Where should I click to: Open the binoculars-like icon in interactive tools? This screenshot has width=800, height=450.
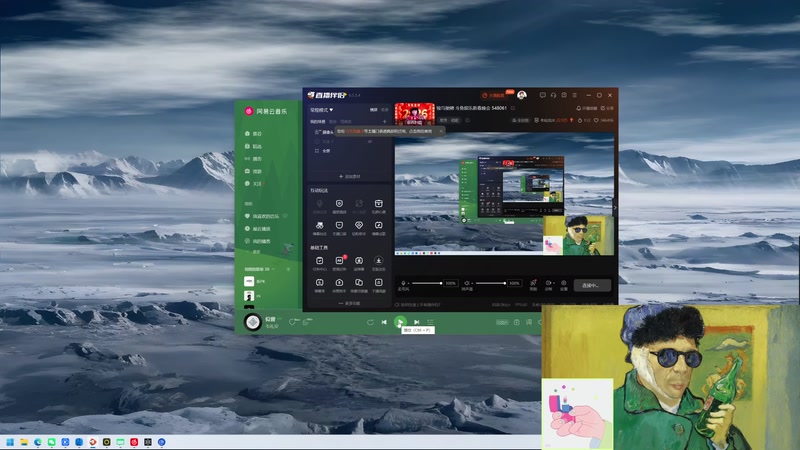click(319, 225)
